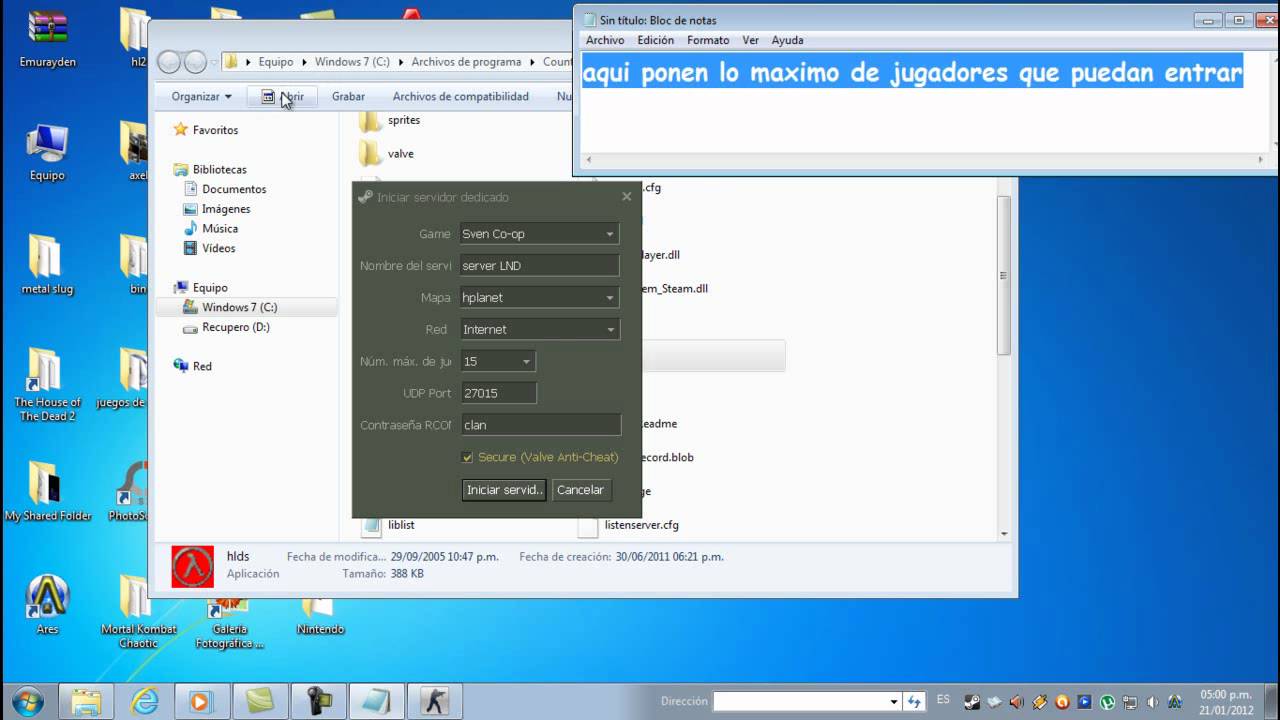Viewport: 1280px width, 720px height.
Task: Open the Ayuda menu in Notepad
Action: (x=788, y=40)
